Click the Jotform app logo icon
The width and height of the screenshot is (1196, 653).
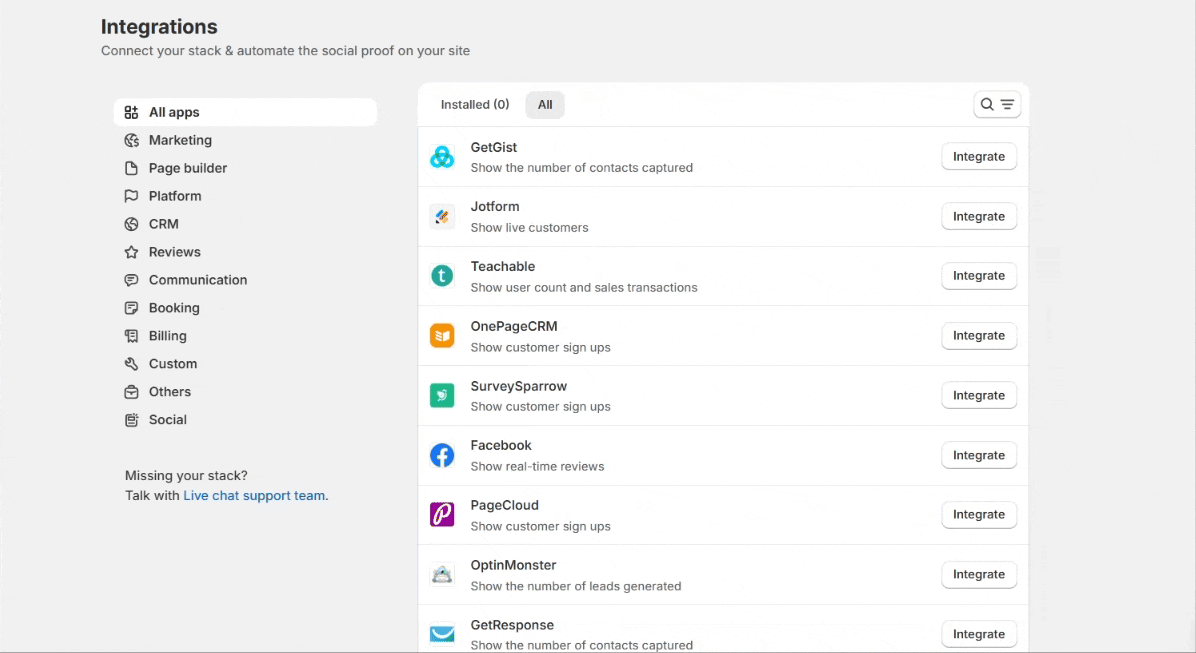click(x=442, y=217)
